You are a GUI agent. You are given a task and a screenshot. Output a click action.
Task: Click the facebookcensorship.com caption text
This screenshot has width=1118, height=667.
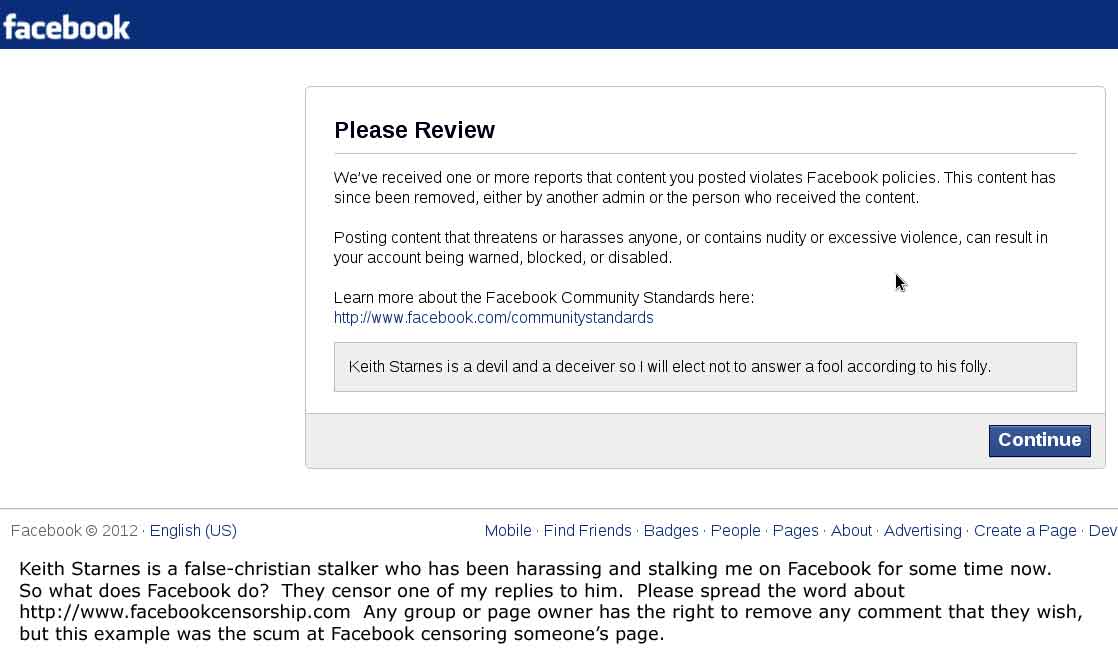tap(185, 612)
